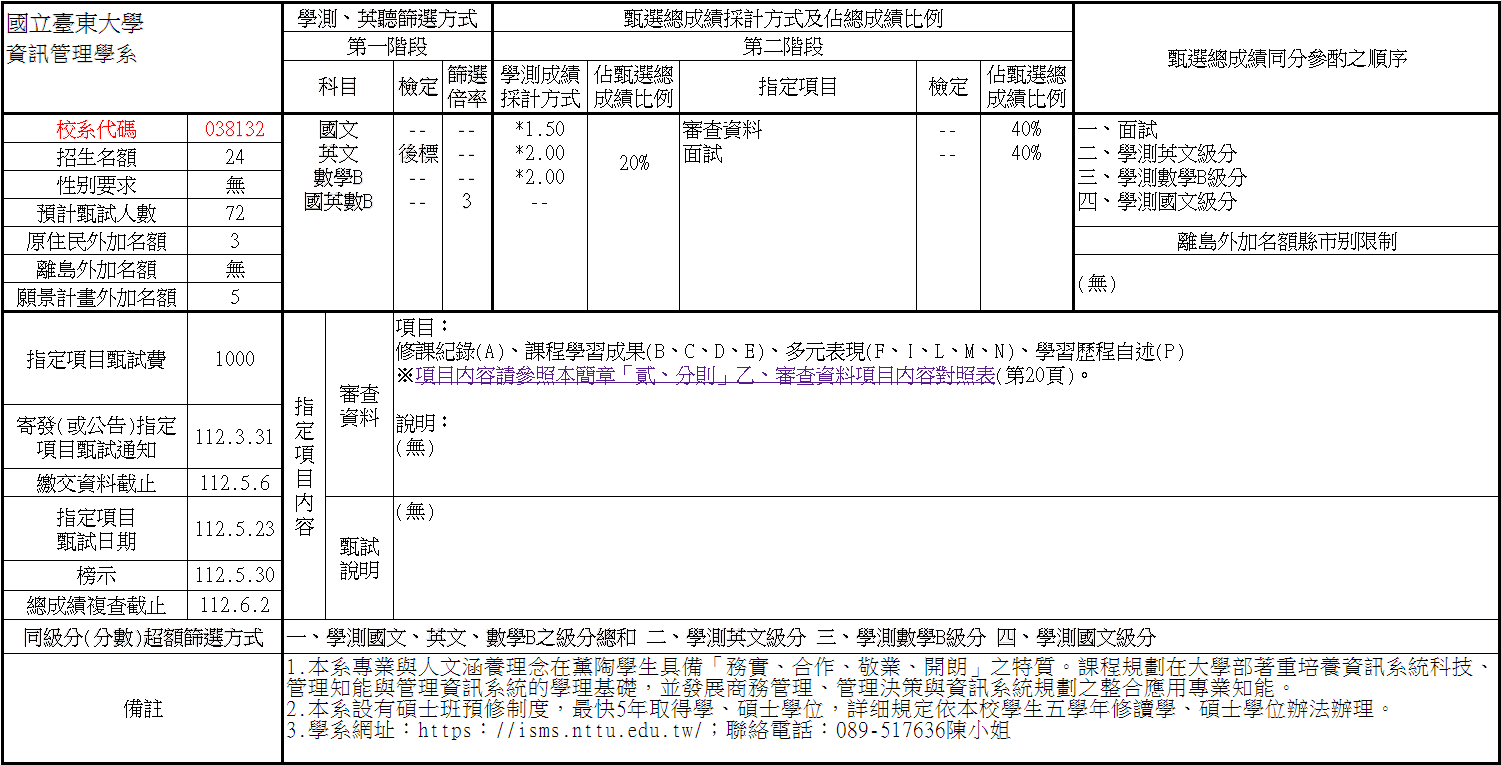This screenshot has height=765, width=1501.
Task: Click the red 校系代碼 label
Action: pos(96,129)
